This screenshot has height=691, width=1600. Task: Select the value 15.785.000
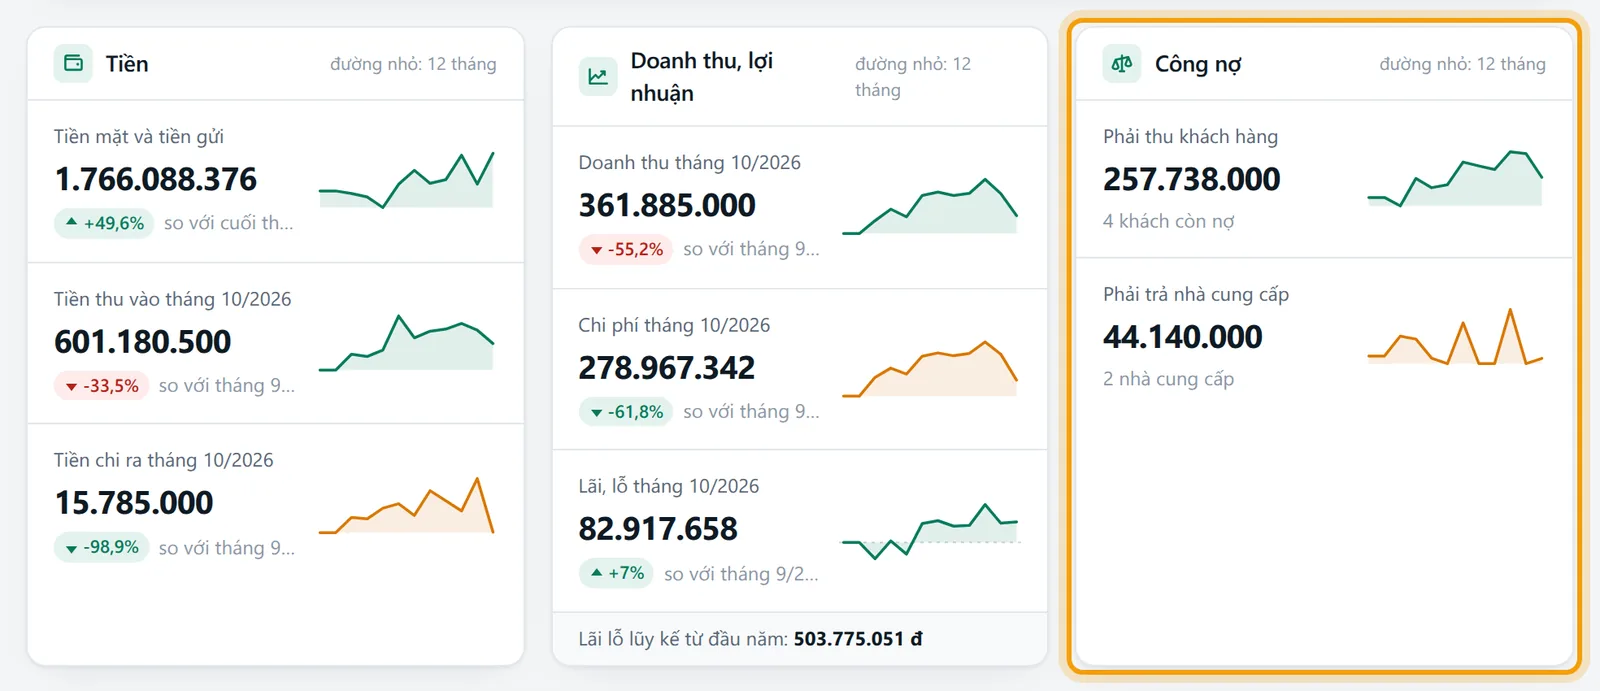click(134, 503)
